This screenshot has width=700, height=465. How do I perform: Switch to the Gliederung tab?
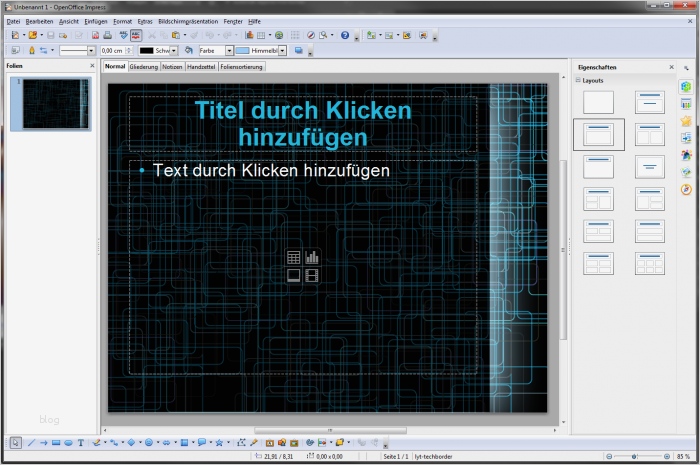click(x=144, y=67)
